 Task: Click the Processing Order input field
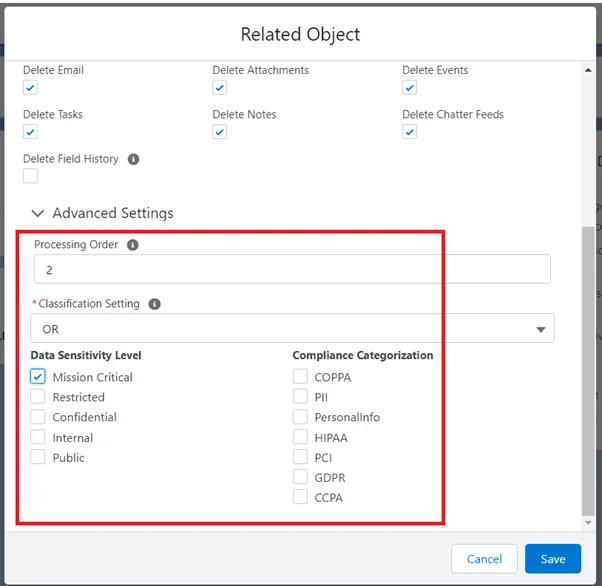click(x=292, y=269)
